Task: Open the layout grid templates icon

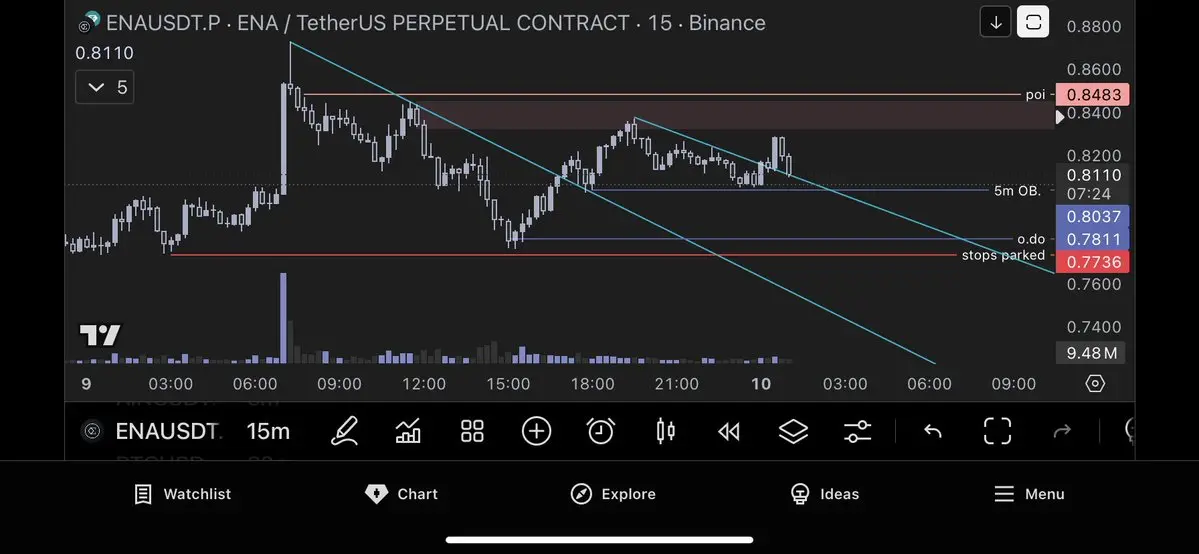Action: (x=472, y=431)
